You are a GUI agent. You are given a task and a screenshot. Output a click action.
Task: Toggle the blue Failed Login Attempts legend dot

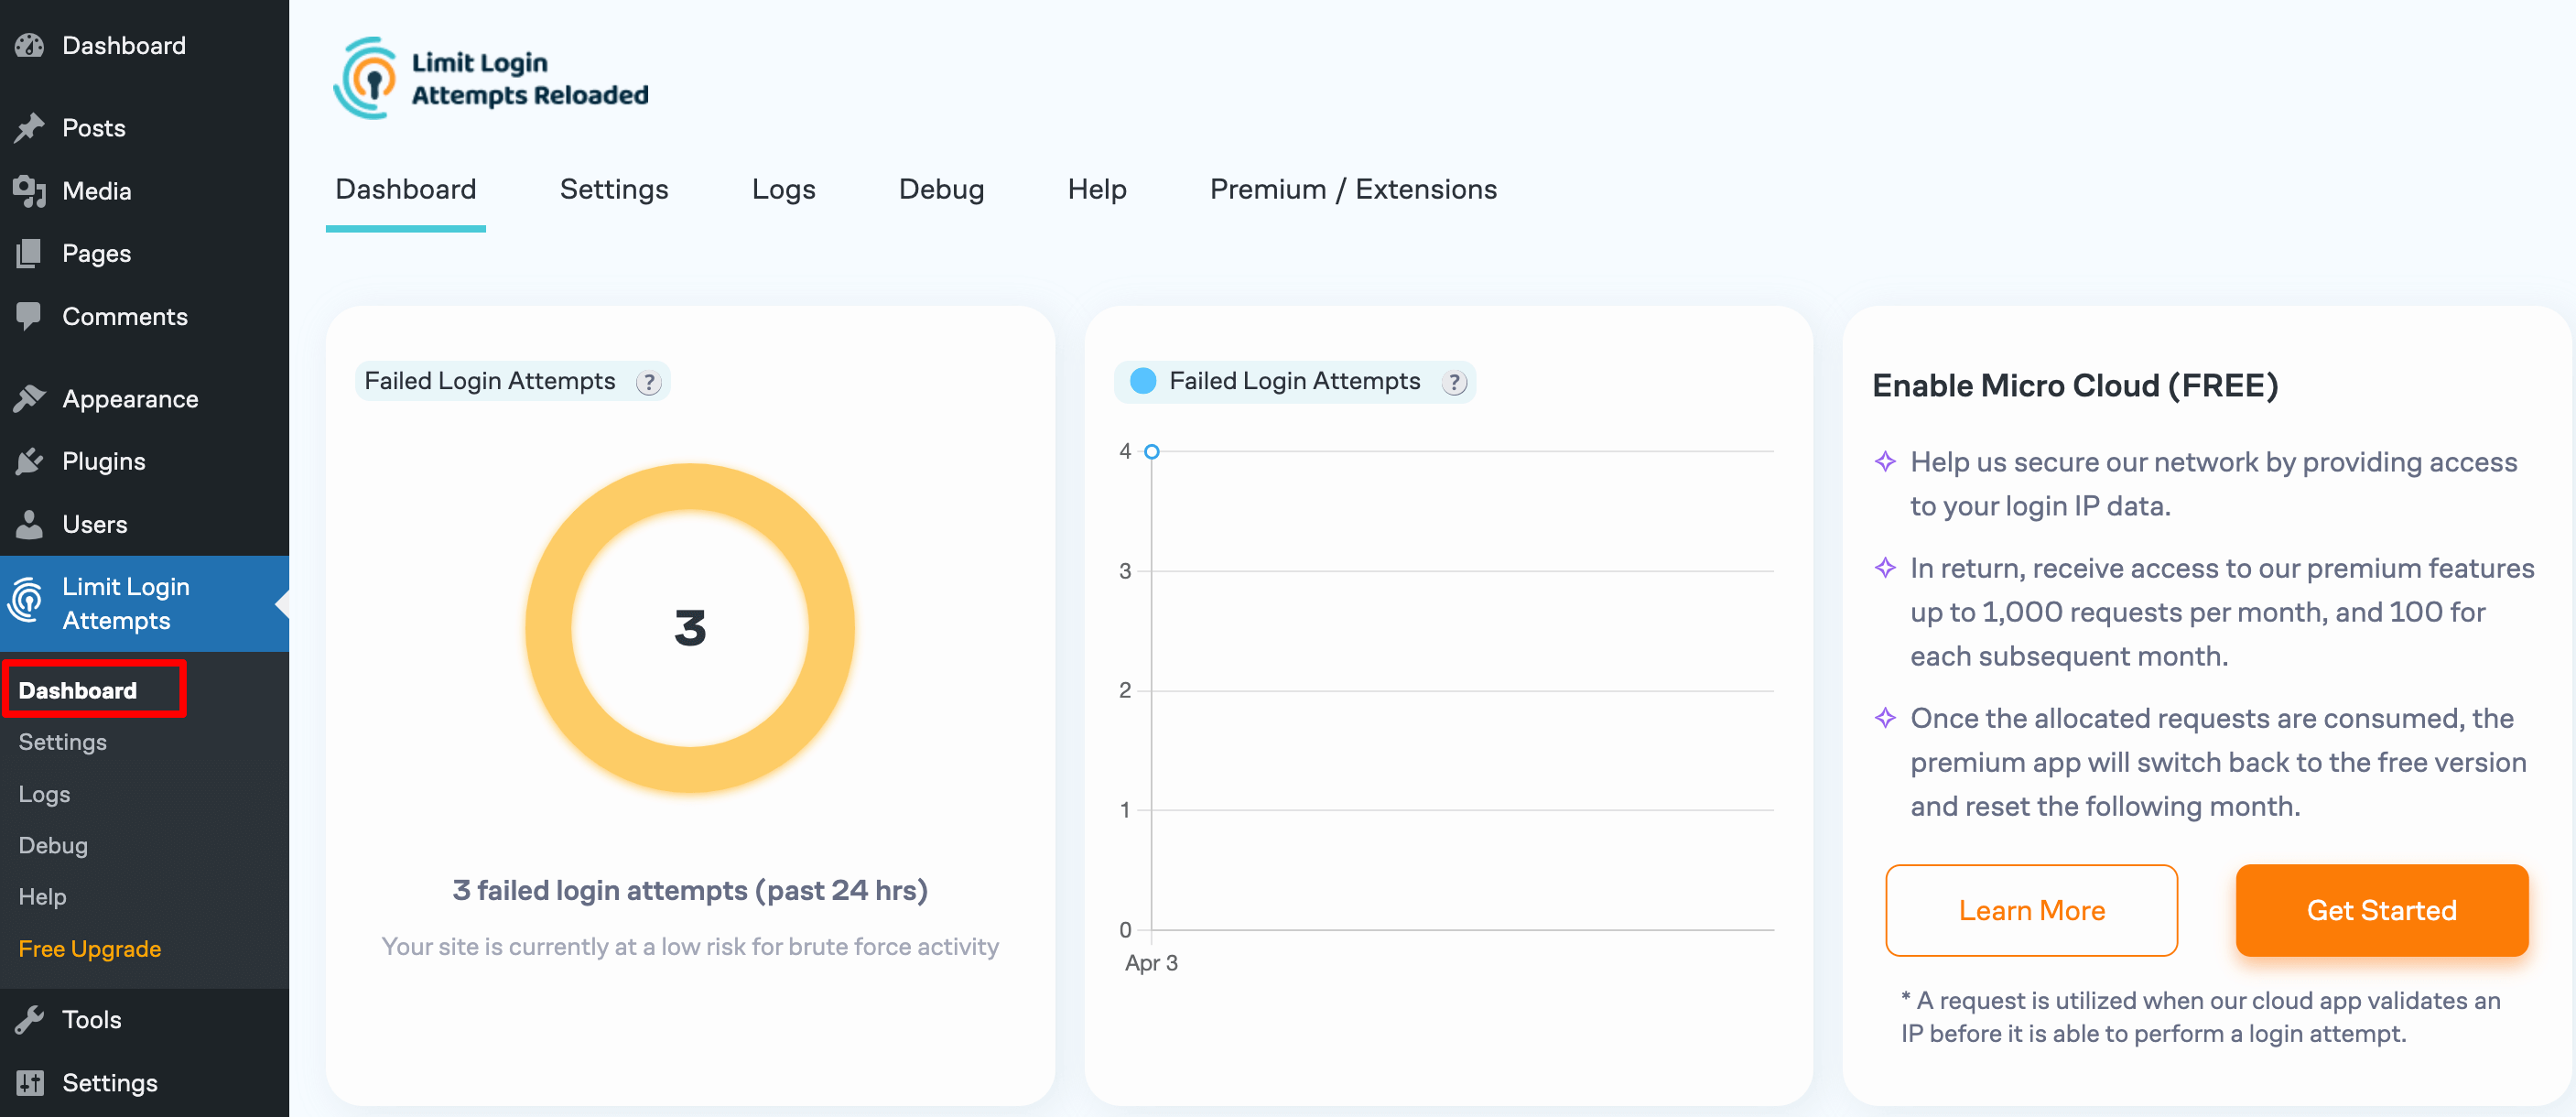(x=1142, y=381)
